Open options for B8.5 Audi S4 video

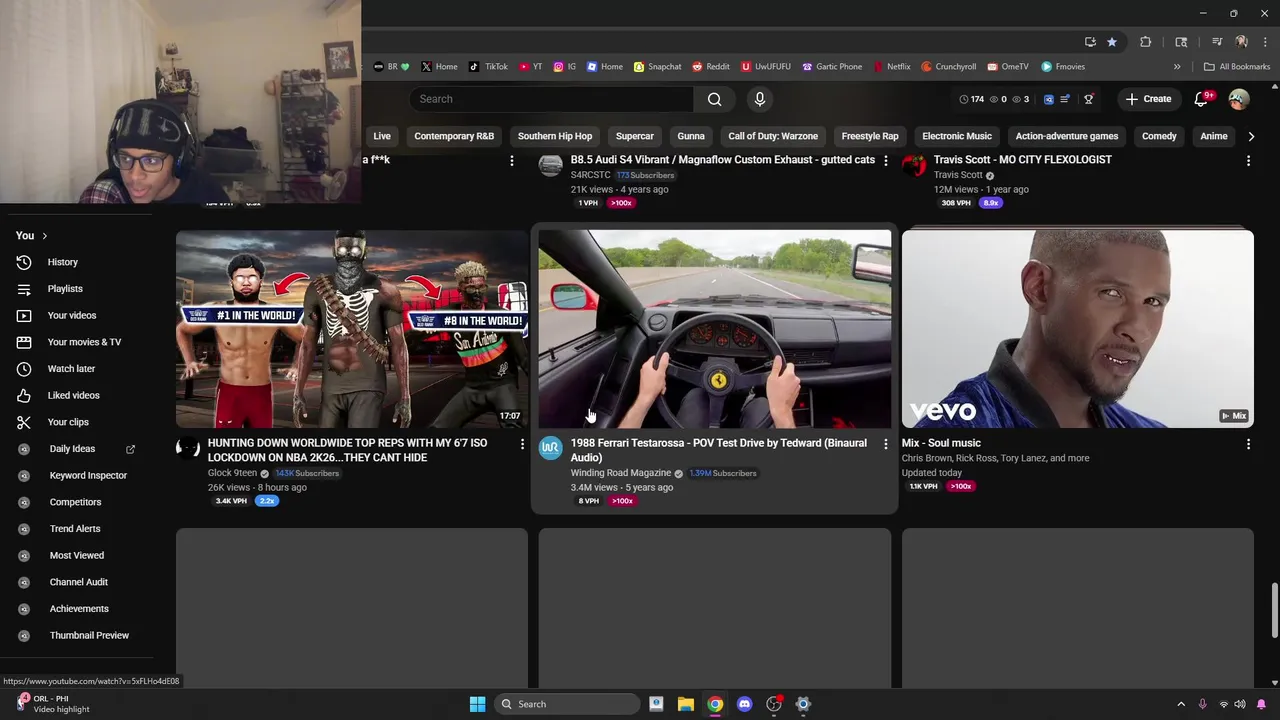point(885,160)
